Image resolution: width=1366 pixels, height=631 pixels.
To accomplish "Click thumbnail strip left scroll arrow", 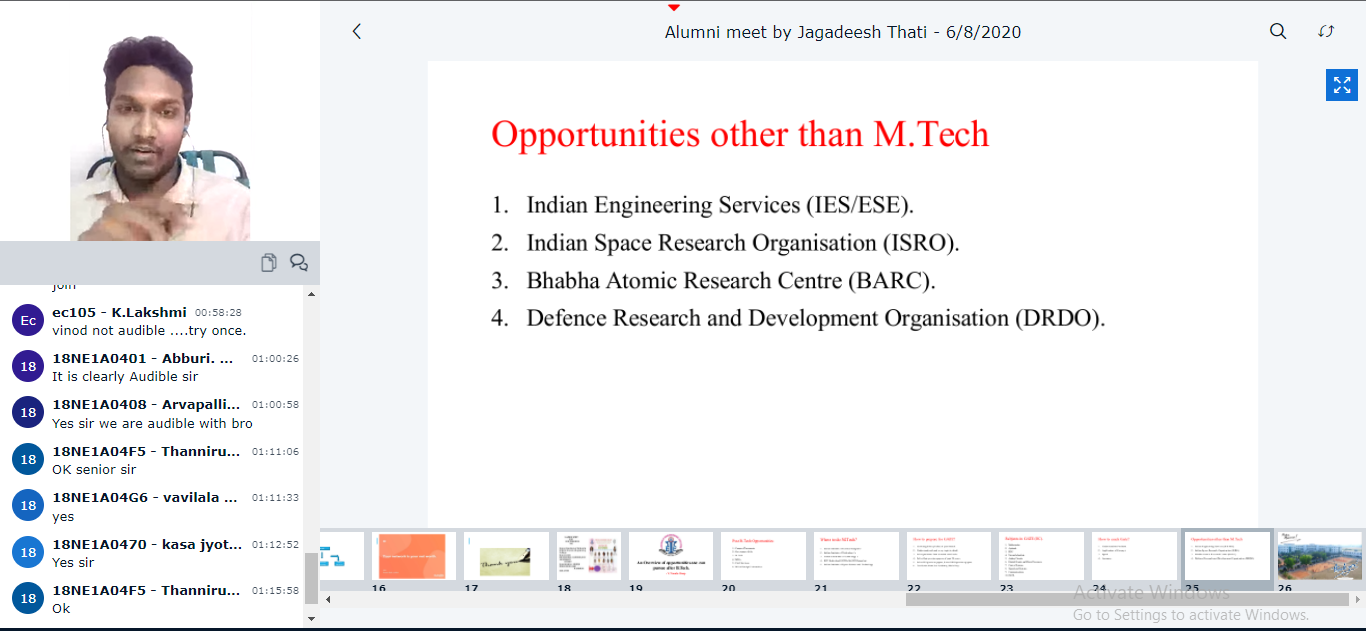I will click(x=327, y=599).
